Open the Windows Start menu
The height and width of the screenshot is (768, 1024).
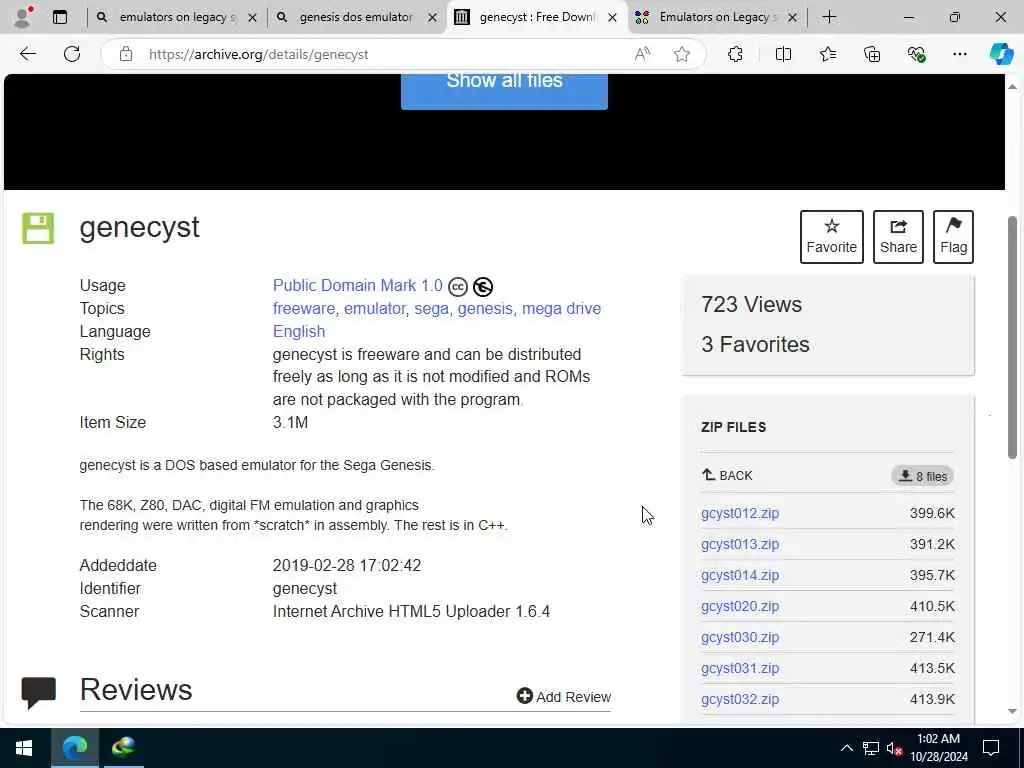coord(24,748)
